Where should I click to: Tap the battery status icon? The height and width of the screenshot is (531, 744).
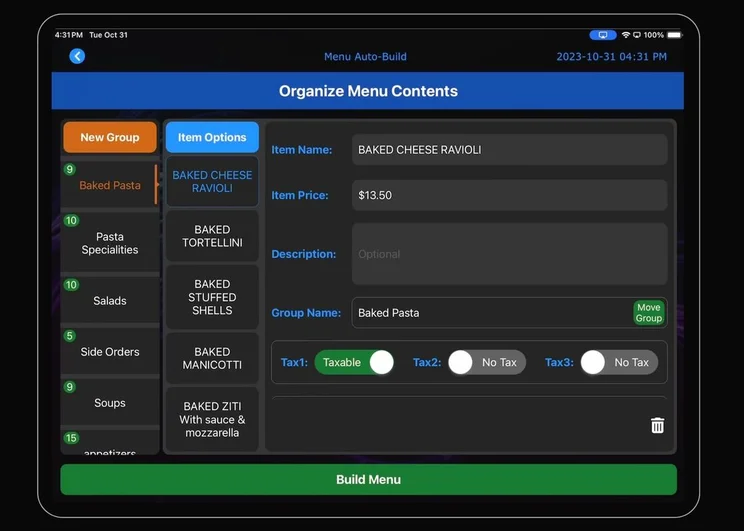point(674,35)
